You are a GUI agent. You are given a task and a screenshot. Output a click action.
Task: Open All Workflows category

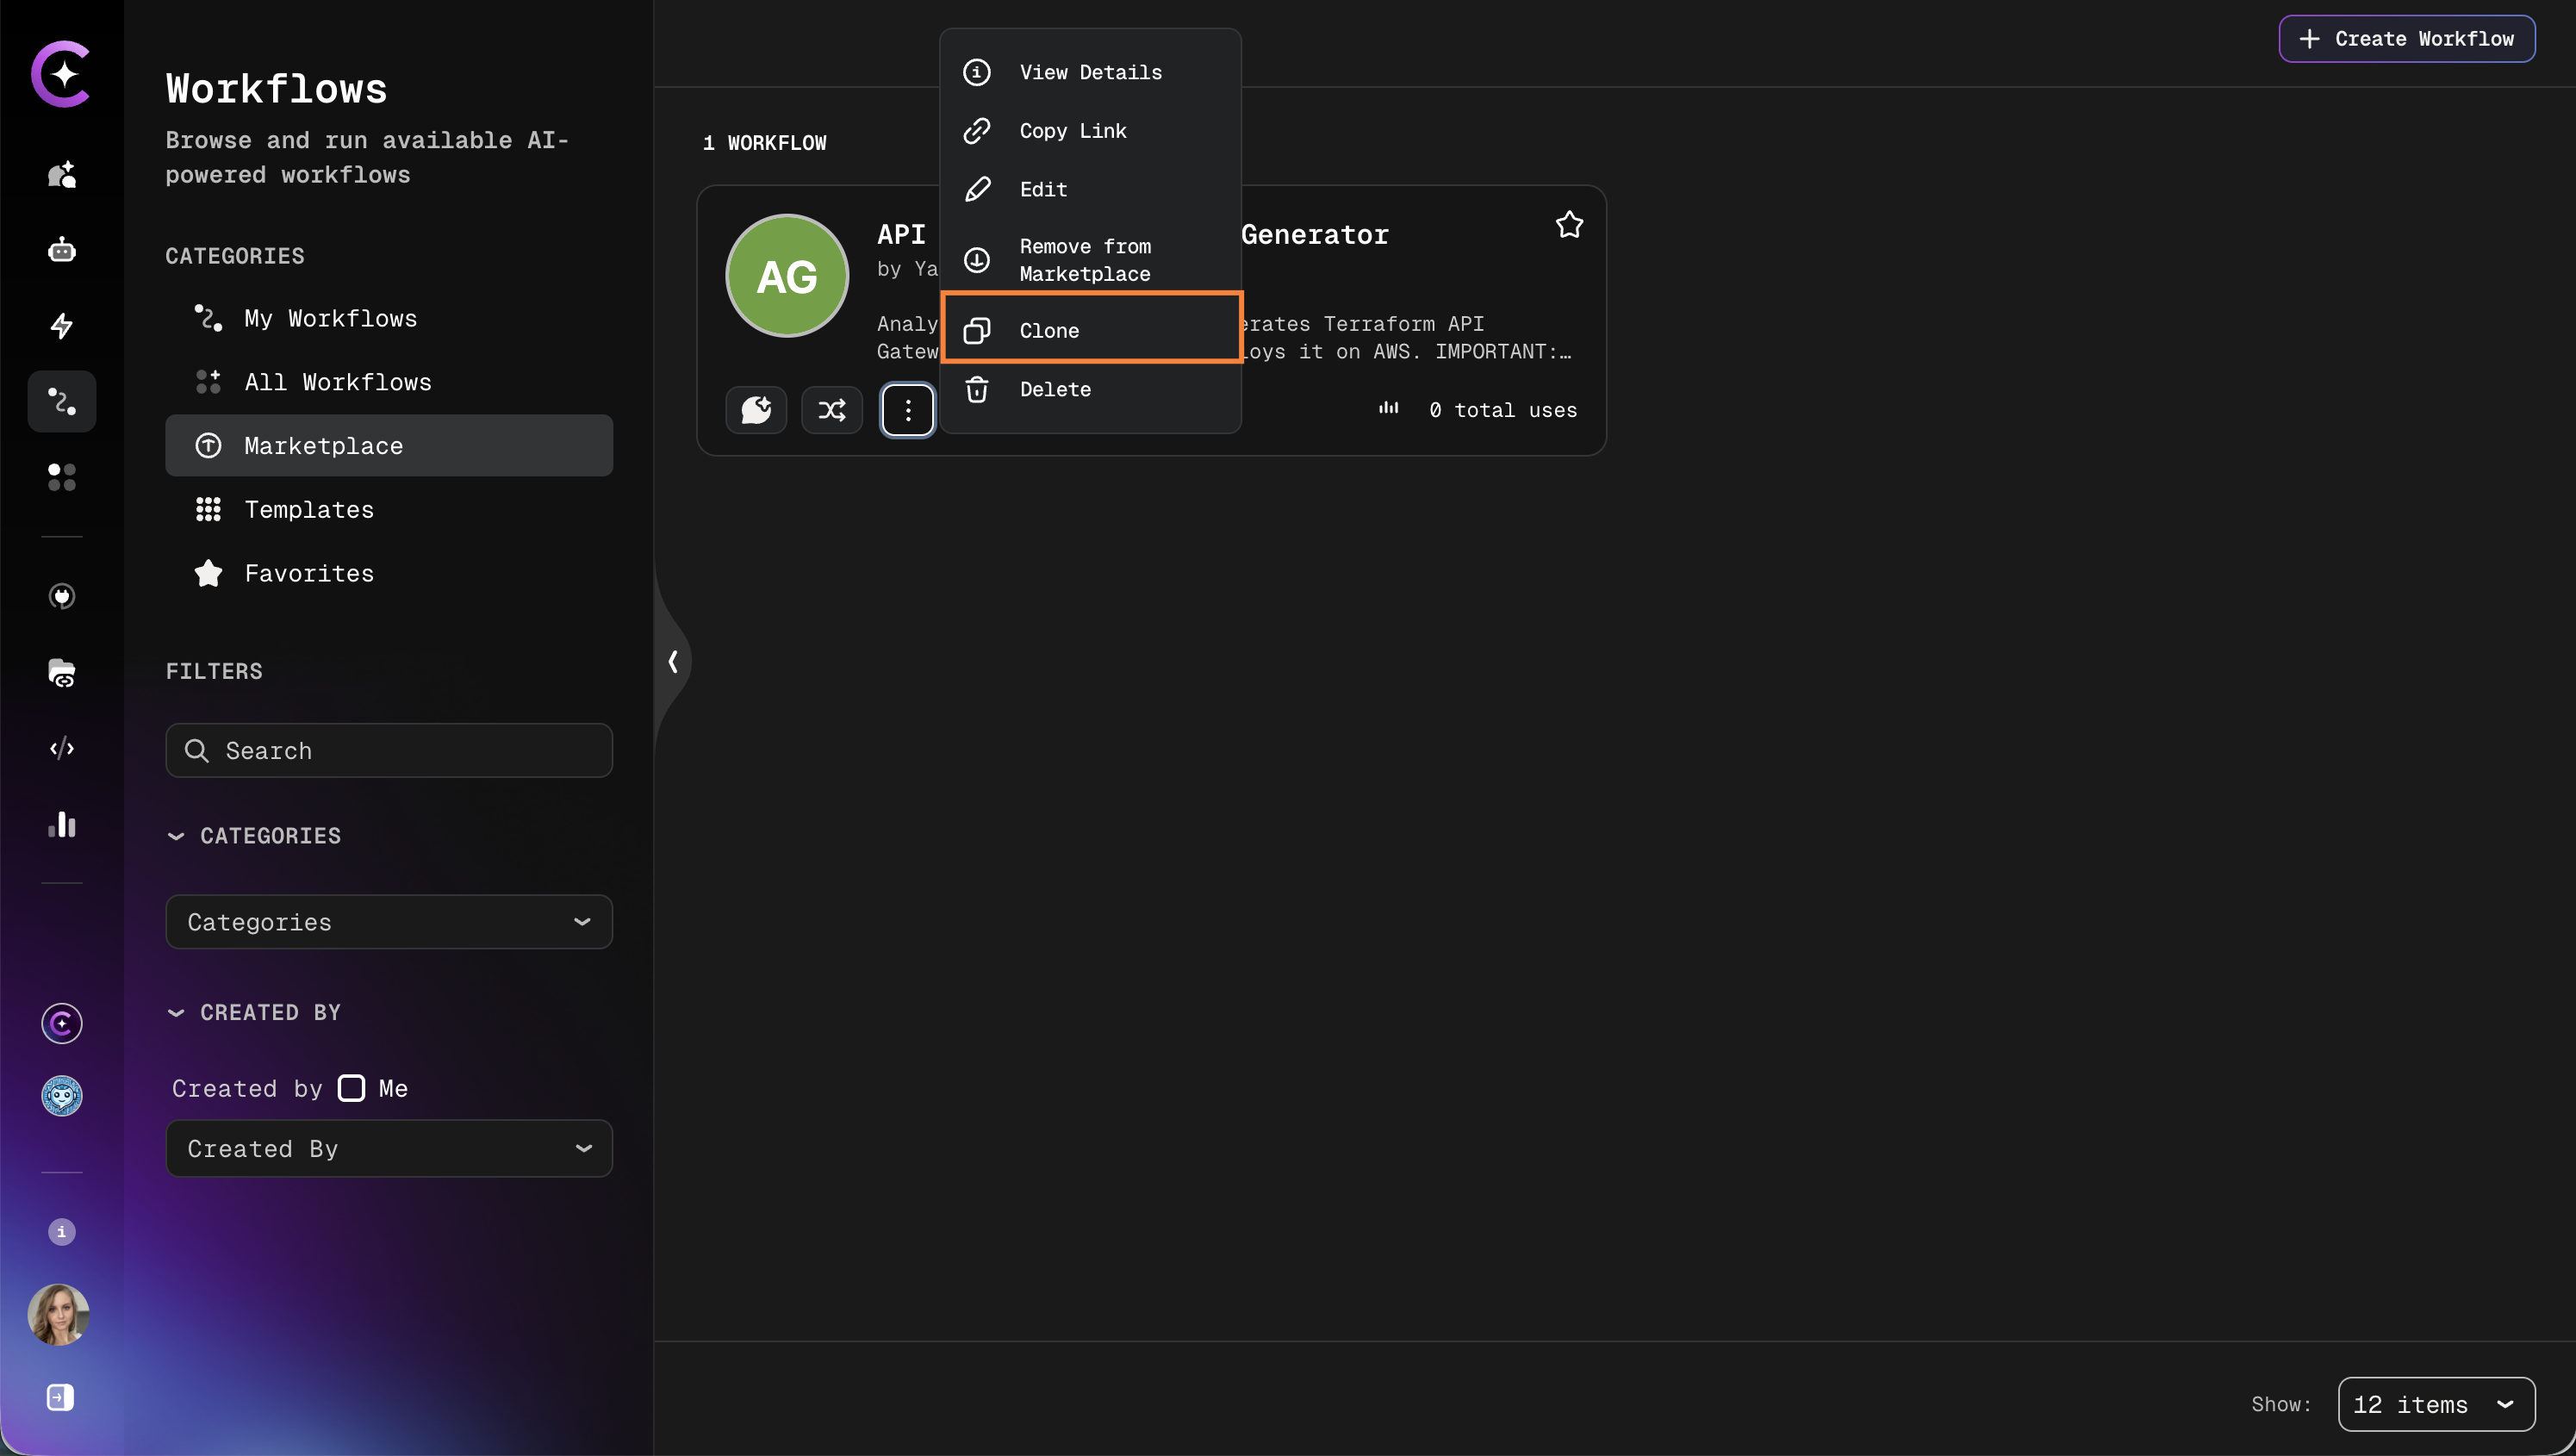tap(389, 382)
